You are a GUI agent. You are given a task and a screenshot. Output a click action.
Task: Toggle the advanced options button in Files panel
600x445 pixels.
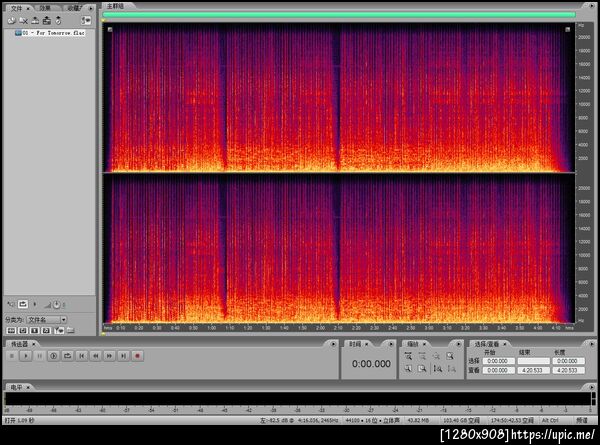tap(86, 21)
